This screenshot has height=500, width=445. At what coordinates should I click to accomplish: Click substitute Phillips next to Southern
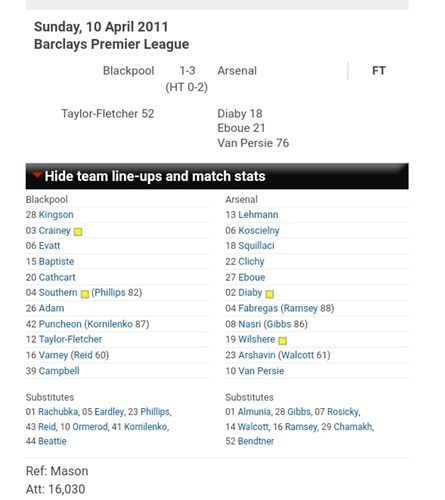(x=110, y=292)
